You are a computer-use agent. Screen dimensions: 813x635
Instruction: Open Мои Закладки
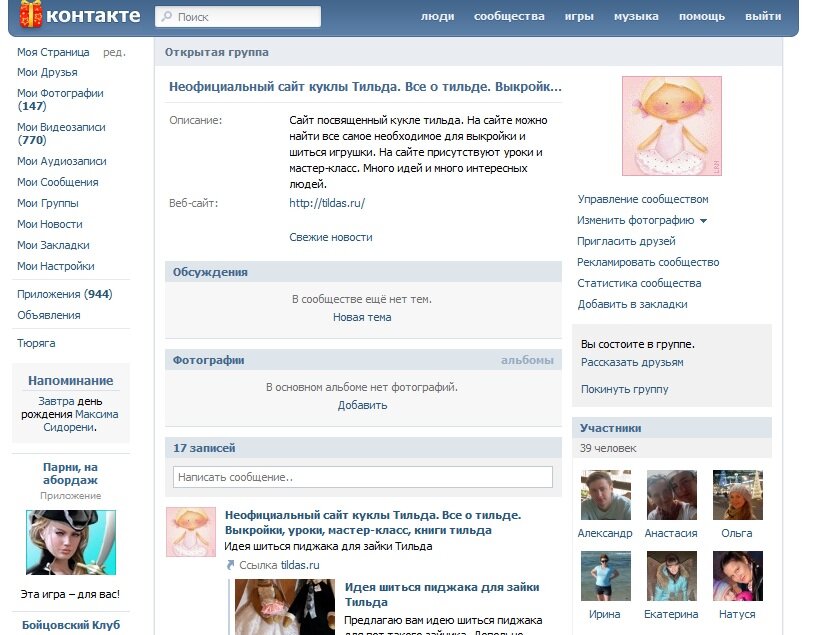[x=53, y=245]
